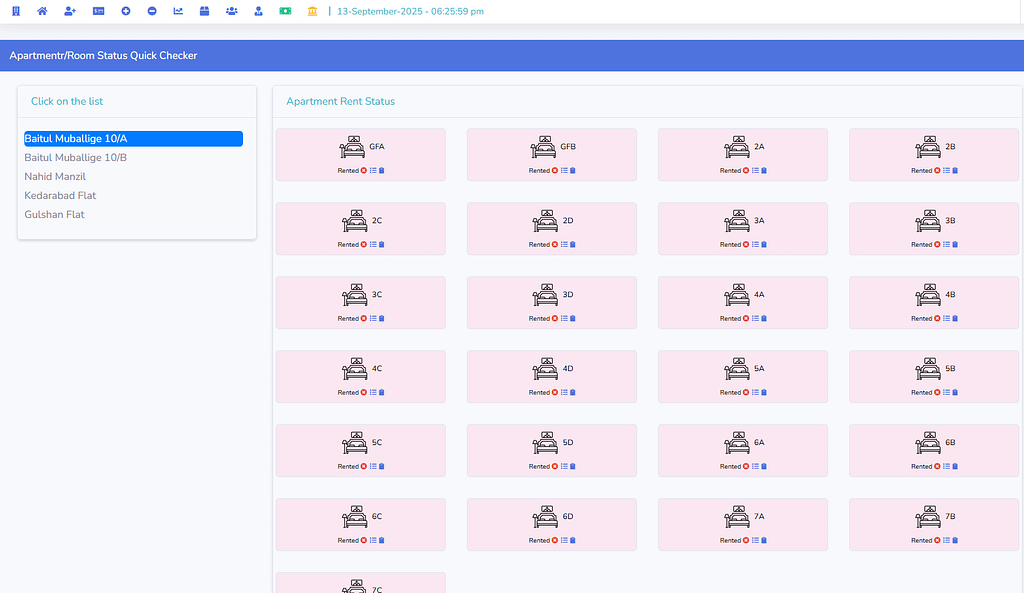Viewport: 1024px width, 593px height.
Task: Open the clipboard icon on apartment 3D card
Action: [573, 319]
